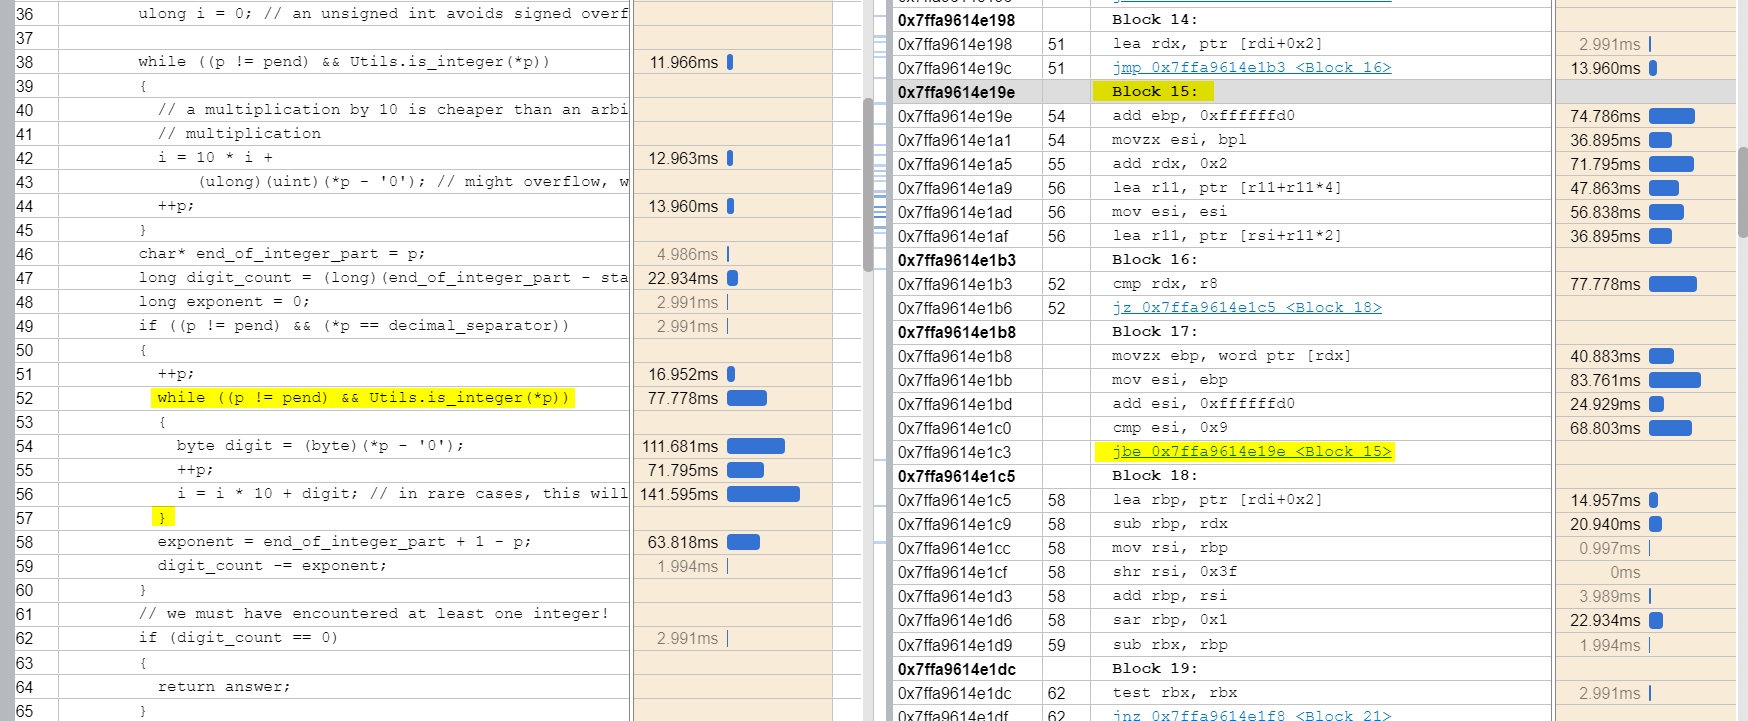Click the source pane vertical scrollbar
Screen dimensions: 1748x721
868,185
